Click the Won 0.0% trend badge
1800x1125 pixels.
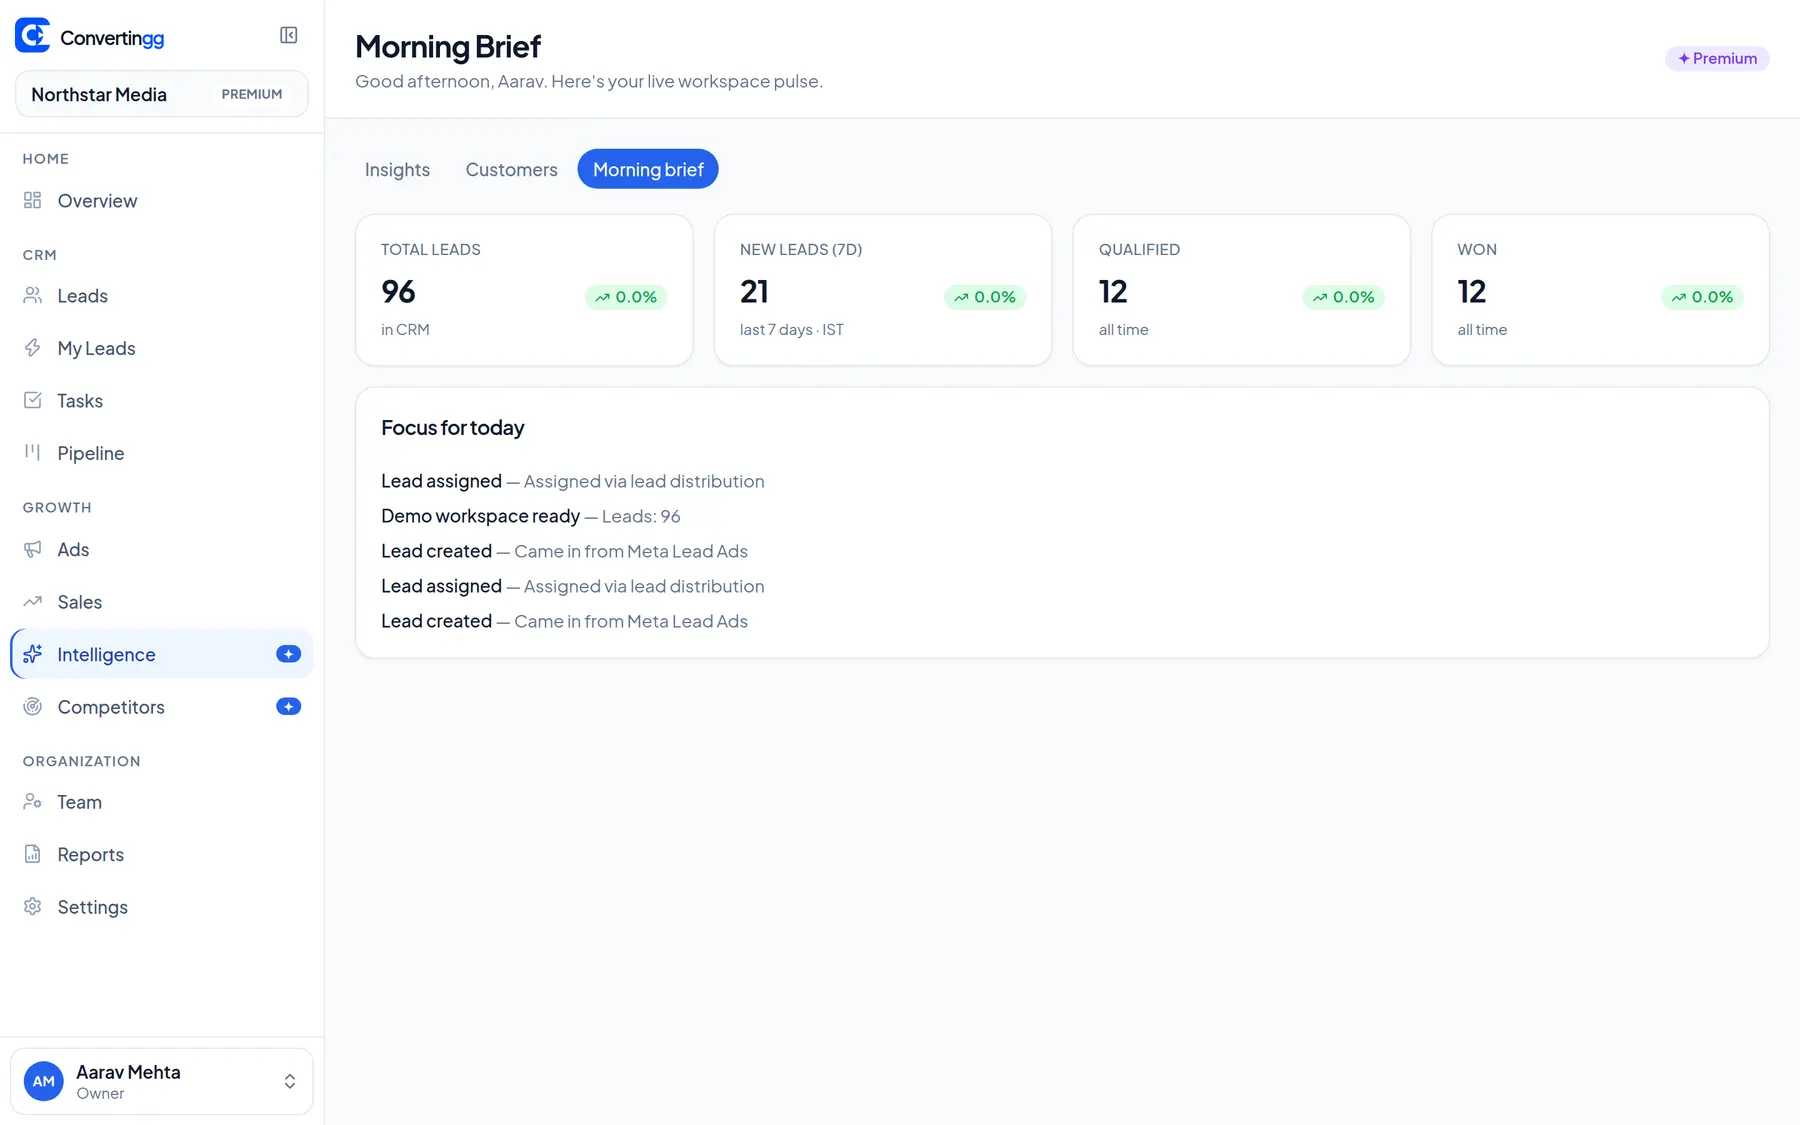(x=1702, y=297)
